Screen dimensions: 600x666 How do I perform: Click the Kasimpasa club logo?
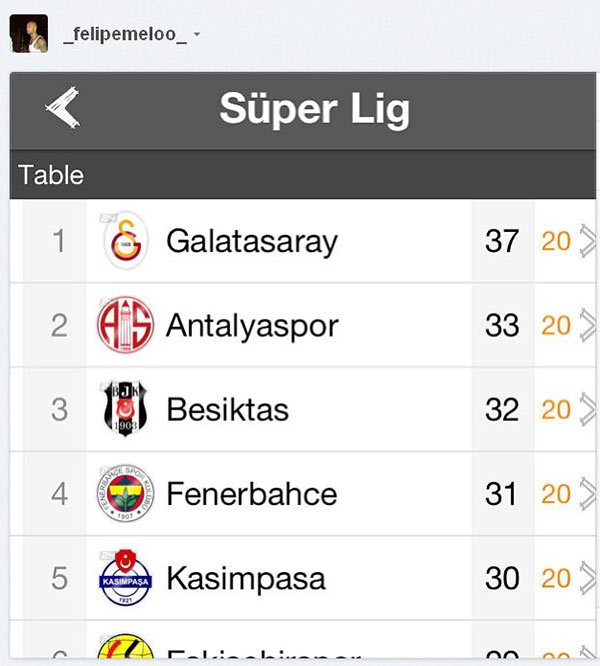[x=125, y=578]
